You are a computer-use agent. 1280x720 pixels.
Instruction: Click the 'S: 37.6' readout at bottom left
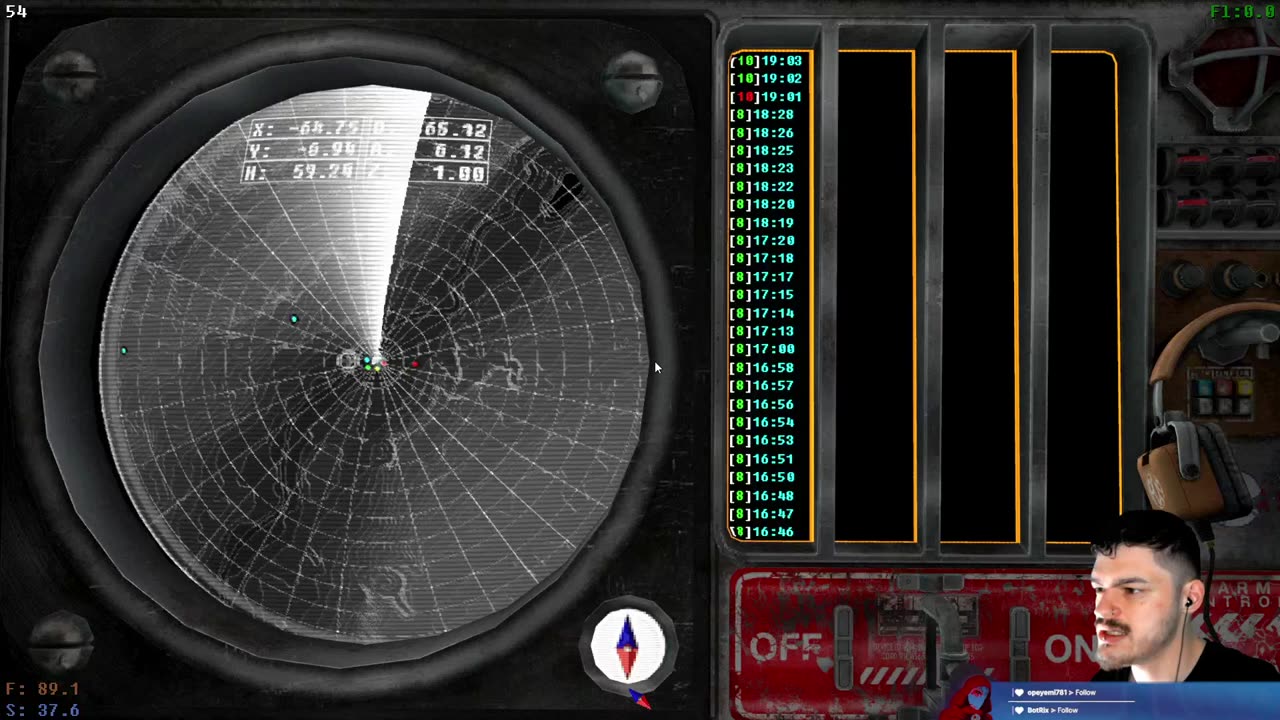click(x=42, y=710)
